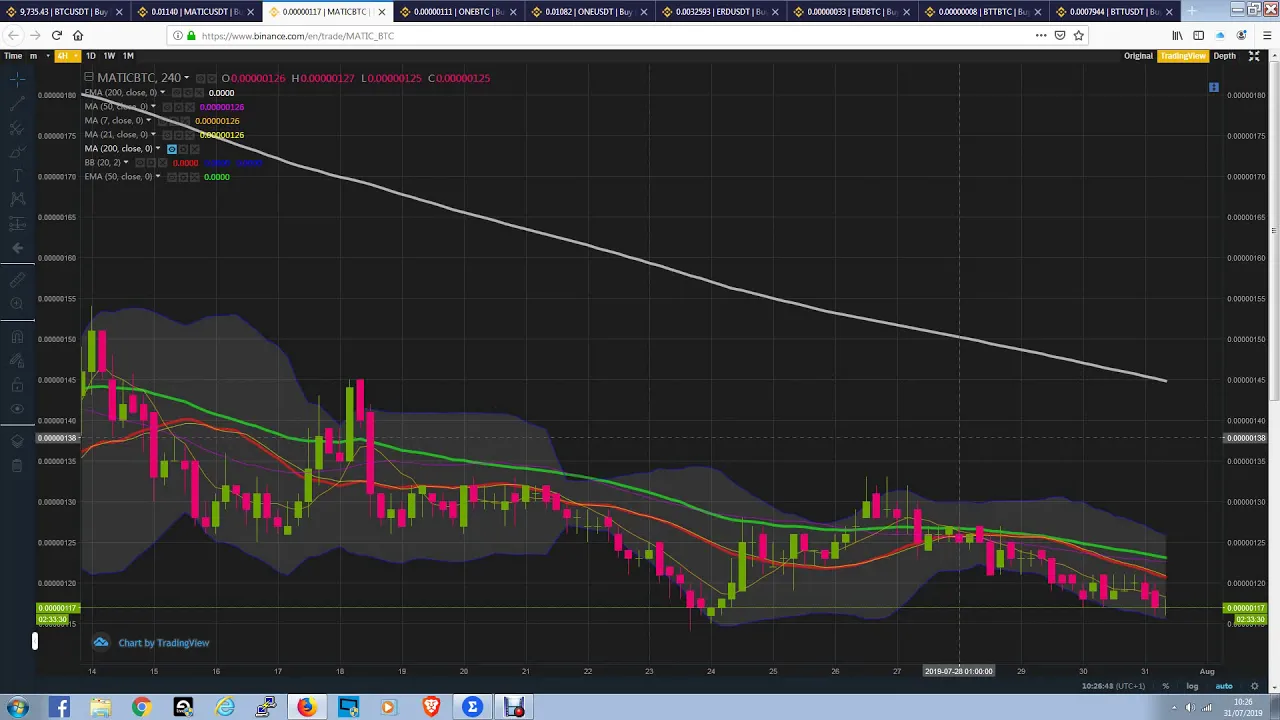The width and height of the screenshot is (1280, 720).
Task: Select the trend line drawing tool
Action: [17, 103]
